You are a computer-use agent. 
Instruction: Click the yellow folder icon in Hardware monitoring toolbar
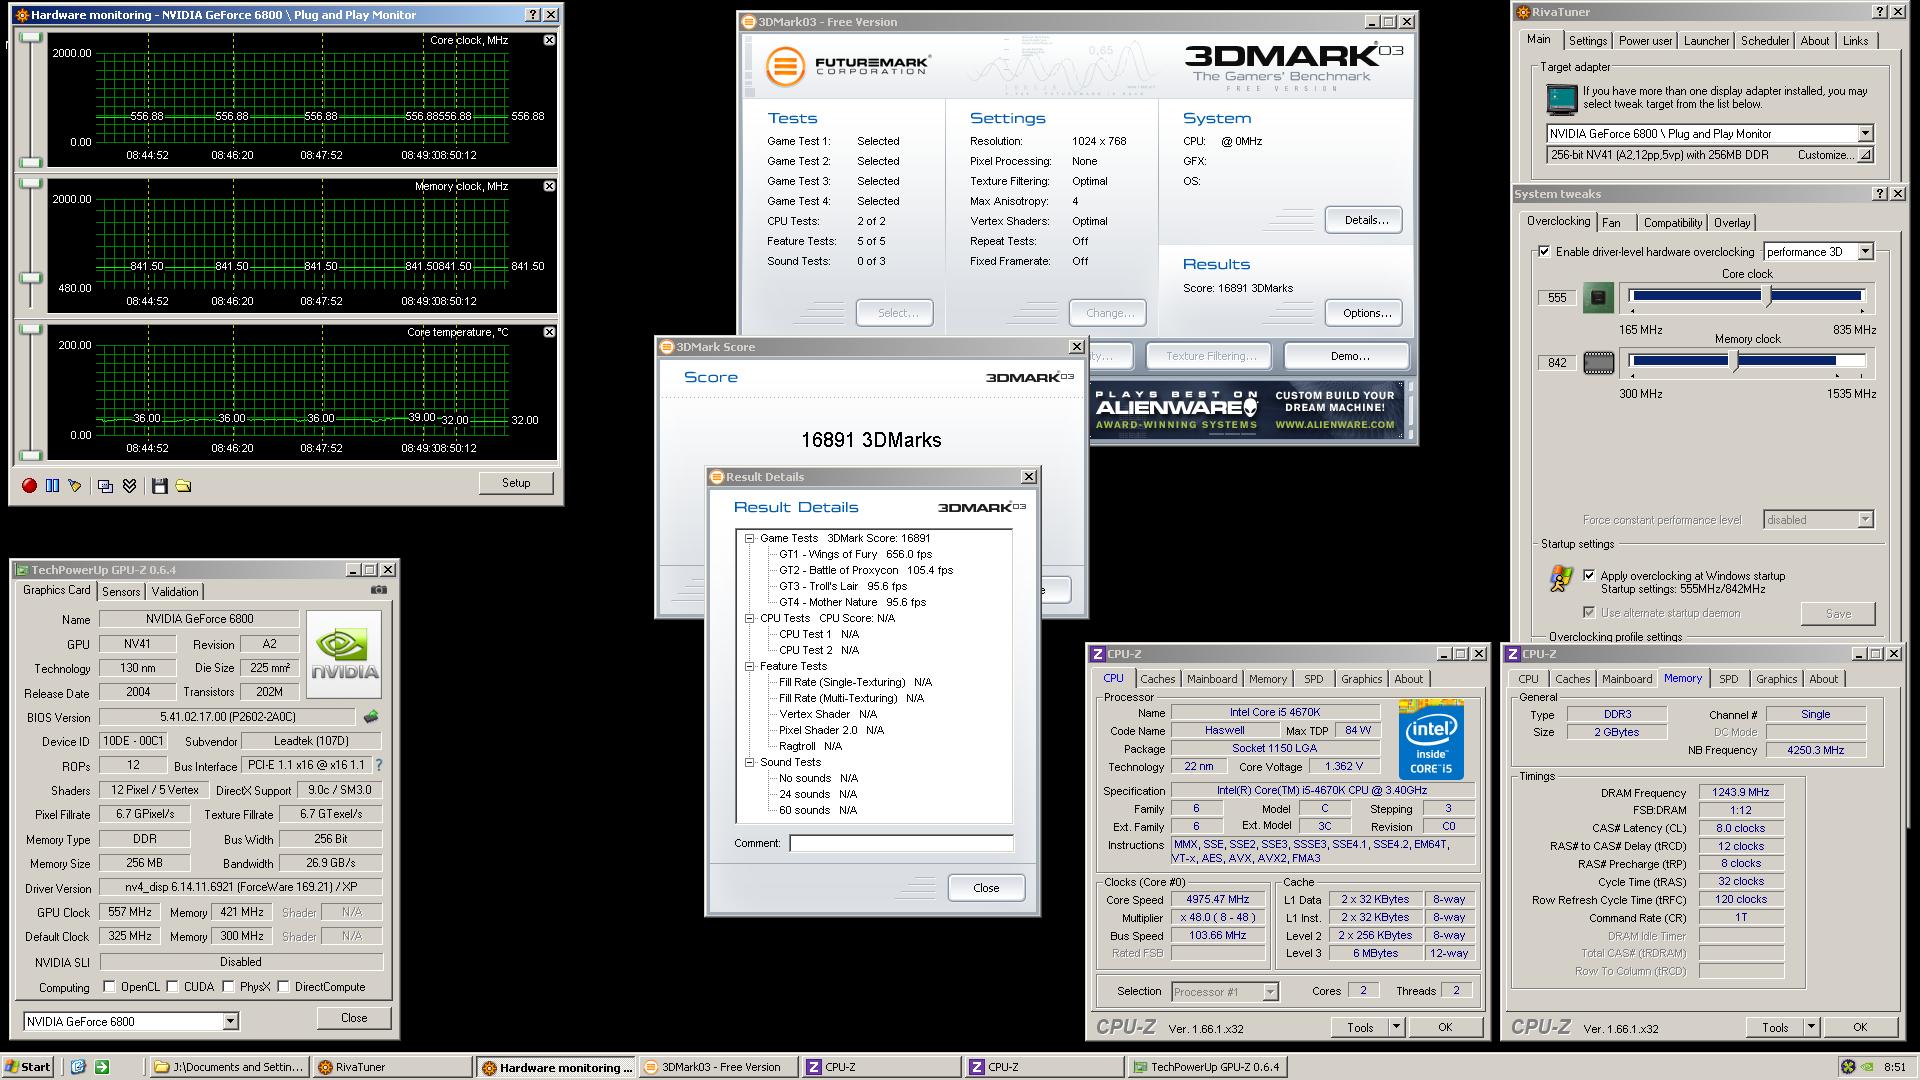click(x=183, y=486)
